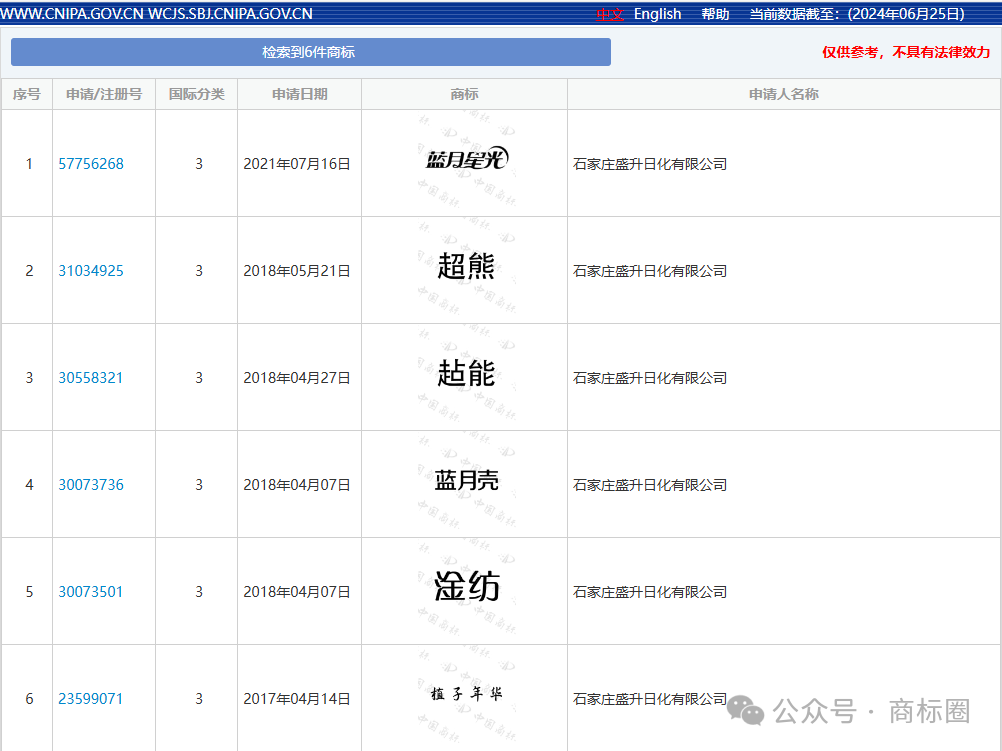Screen dimensions: 1002x751
Task: Click the 蓝月星光 trademark image
Action: pos(466,159)
